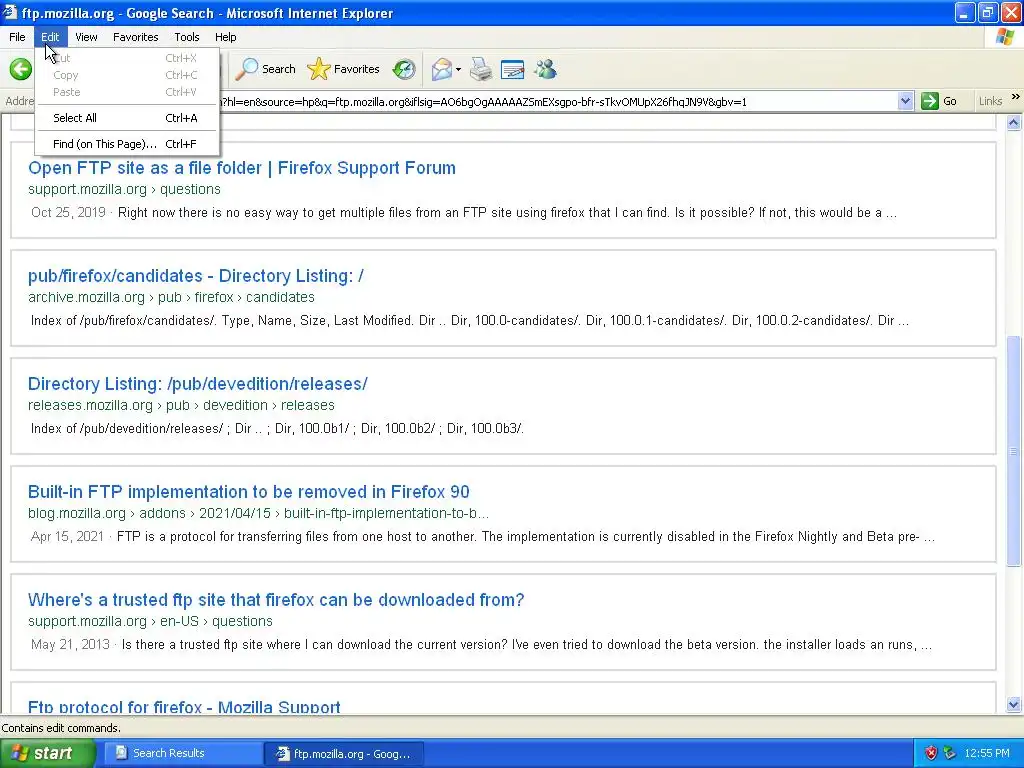
Task: Open the Favorites star button
Action: pyautogui.click(x=344, y=69)
